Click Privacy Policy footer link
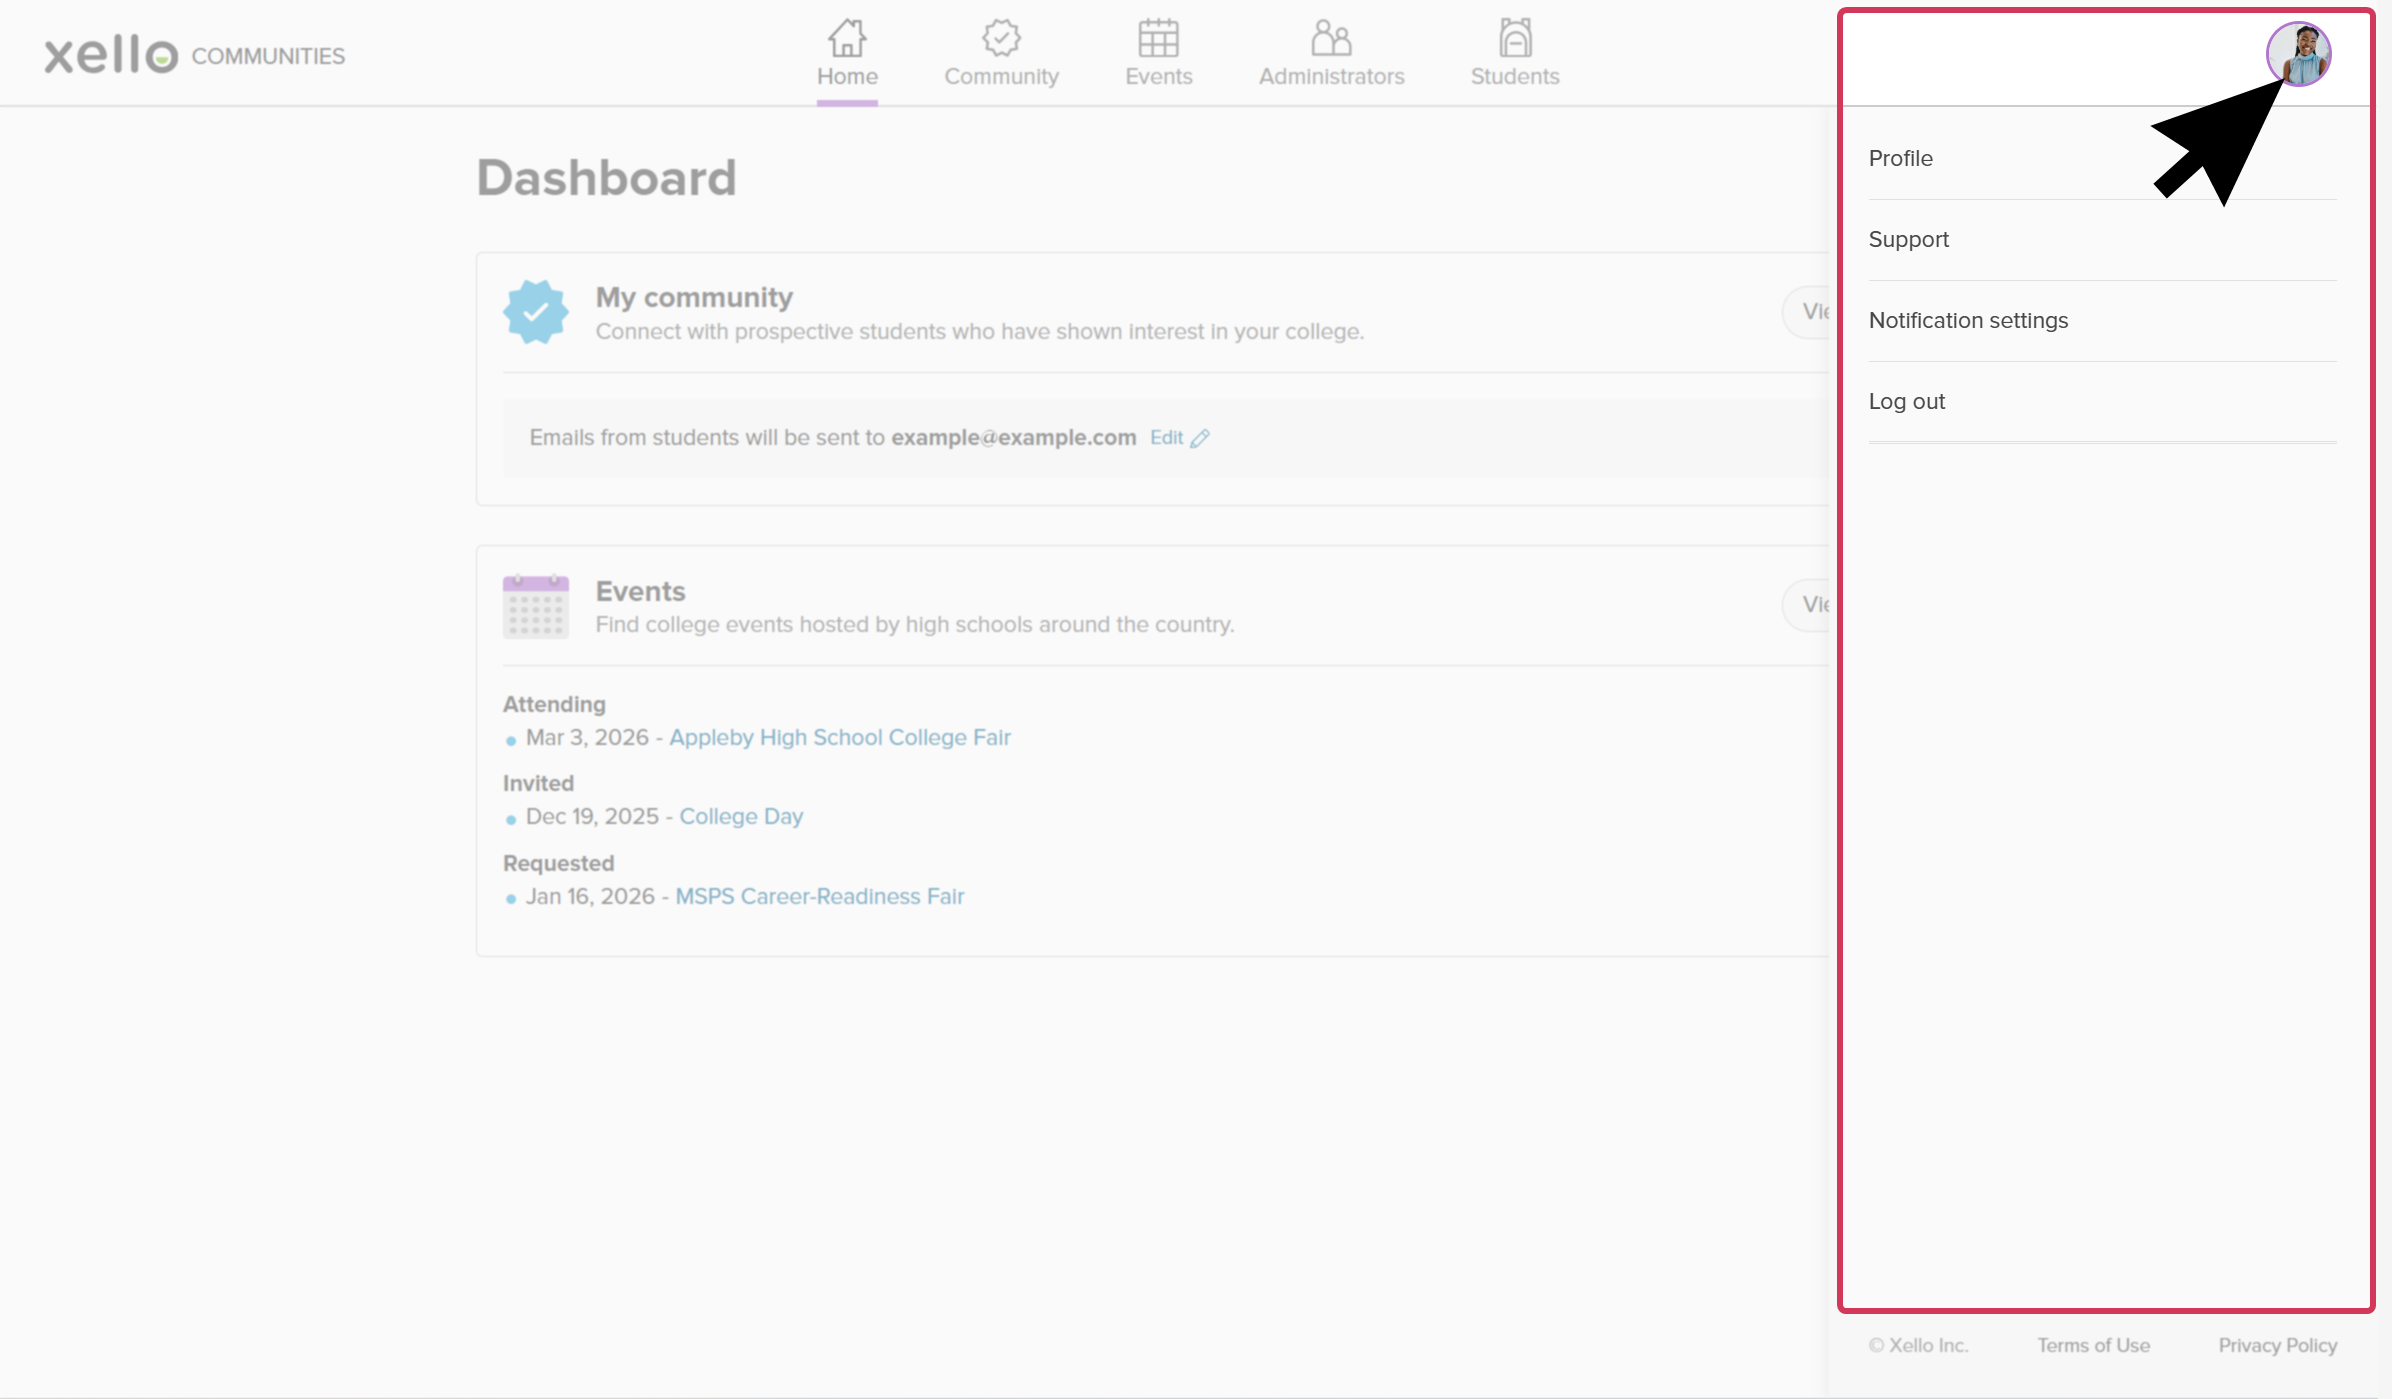This screenshot has width=2392, height=1399. pos(2277,1345)
